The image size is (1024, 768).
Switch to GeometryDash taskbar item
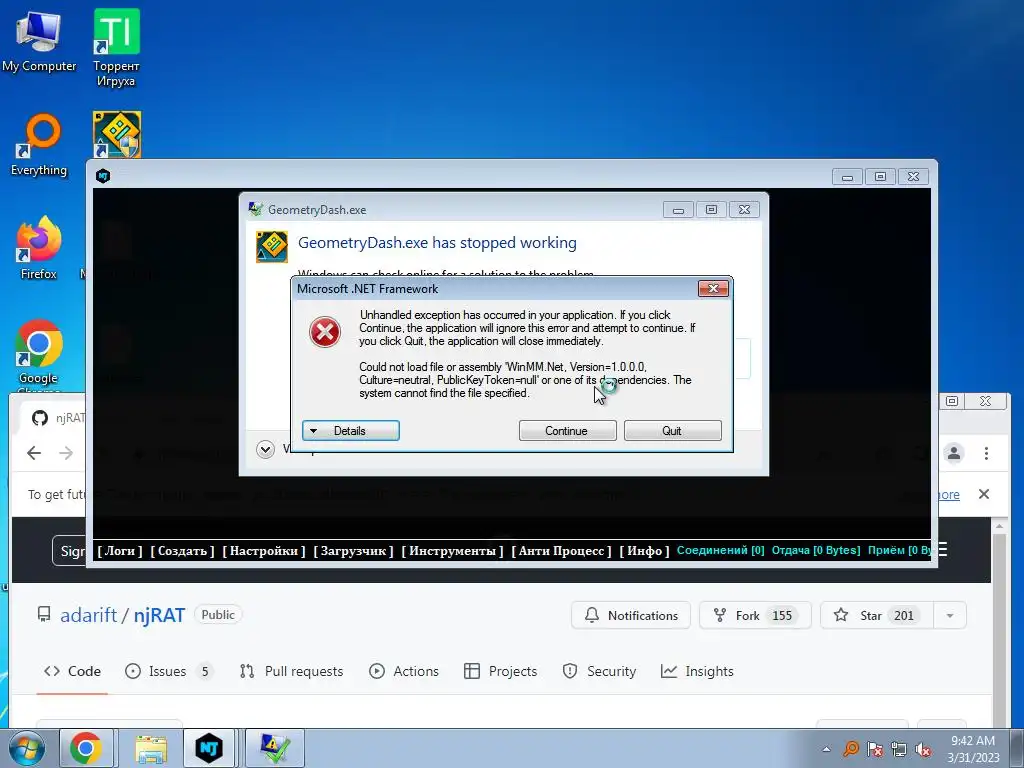(274, 748)
